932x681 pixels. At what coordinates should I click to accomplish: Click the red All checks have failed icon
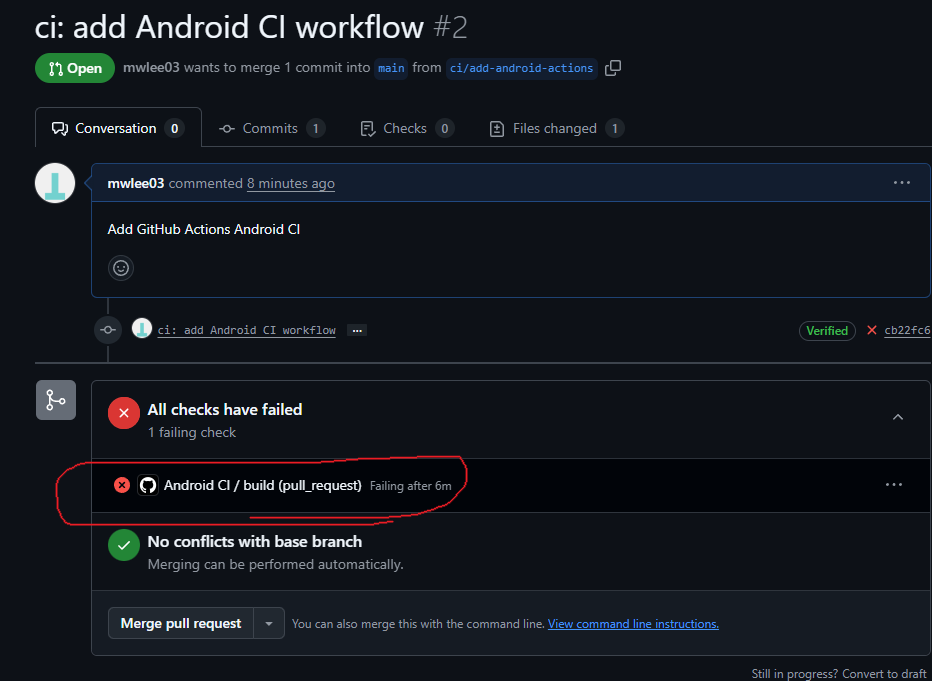[124, 413]
